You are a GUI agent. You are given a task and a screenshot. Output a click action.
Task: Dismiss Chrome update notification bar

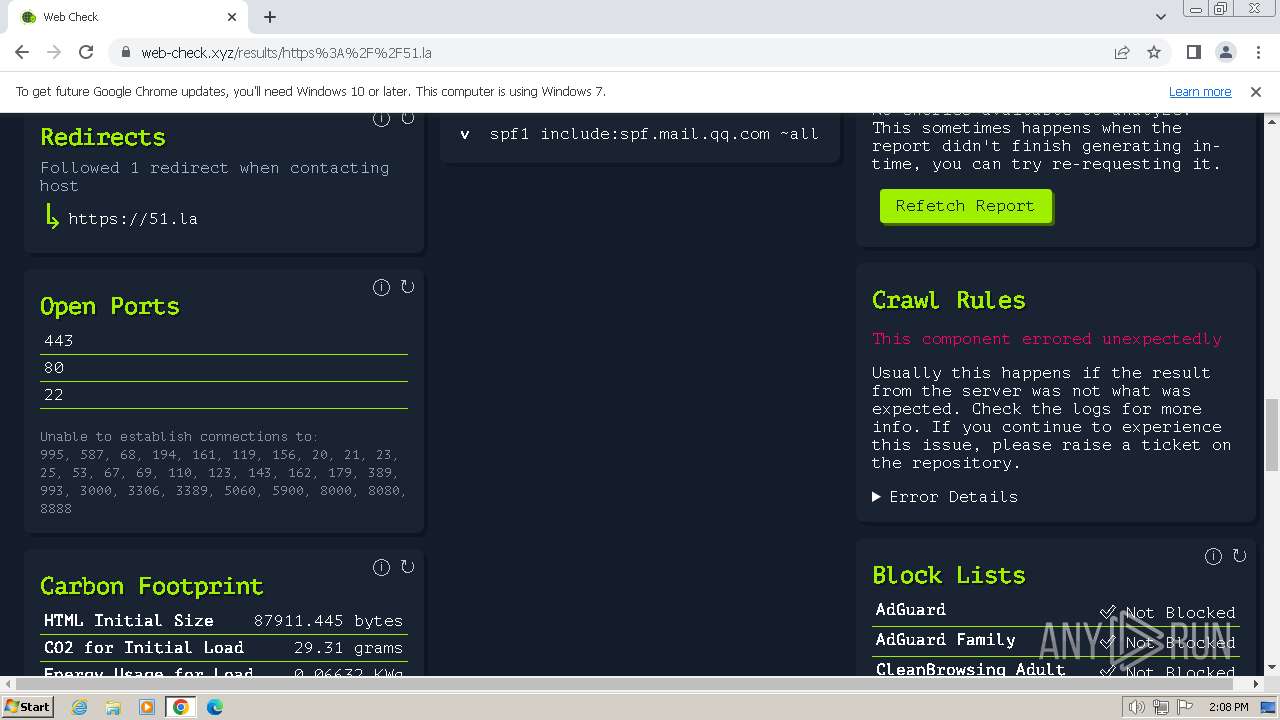click(x=1256, y=92)
